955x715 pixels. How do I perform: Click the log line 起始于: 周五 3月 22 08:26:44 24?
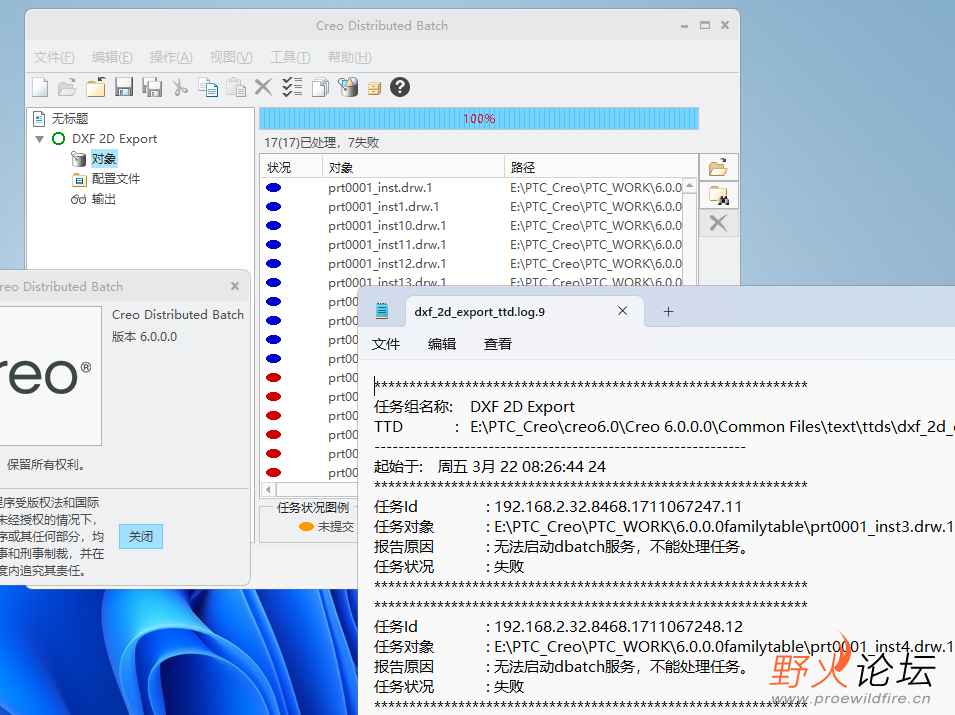[x=490, y=467]
